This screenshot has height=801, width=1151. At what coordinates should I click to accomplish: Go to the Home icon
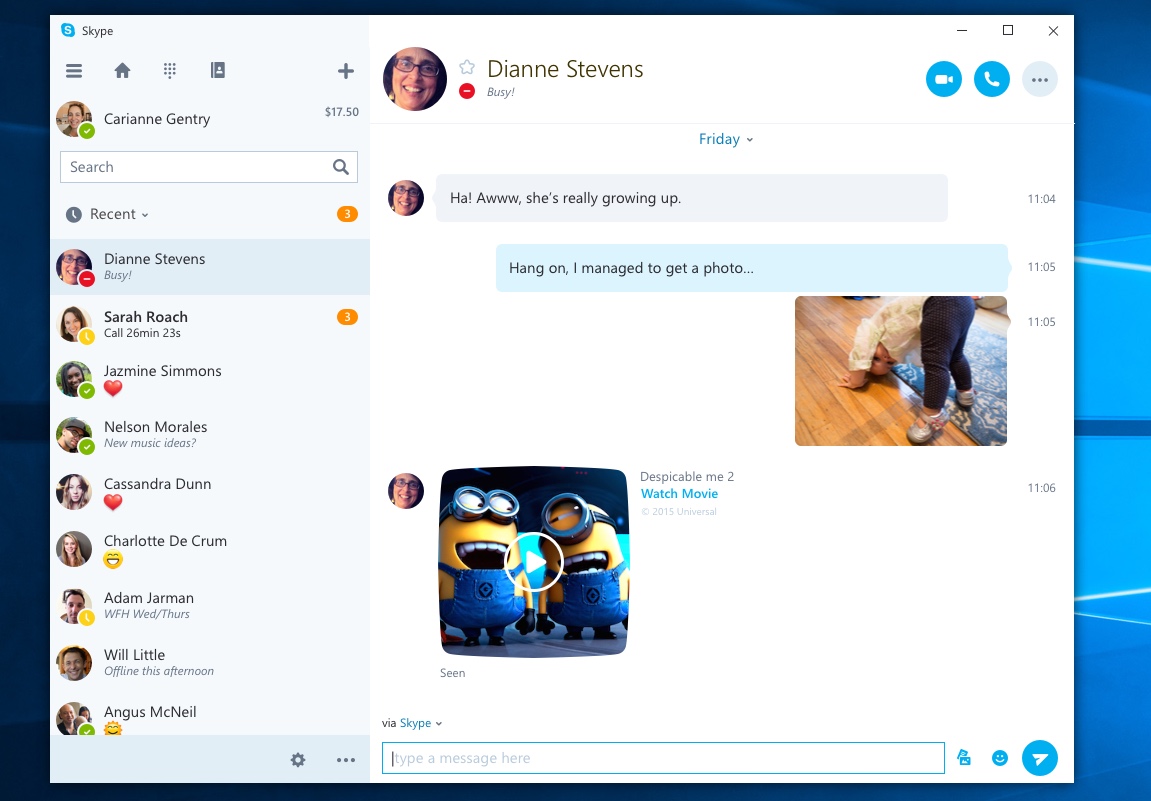pyautogui.click(x=123, y=70)
